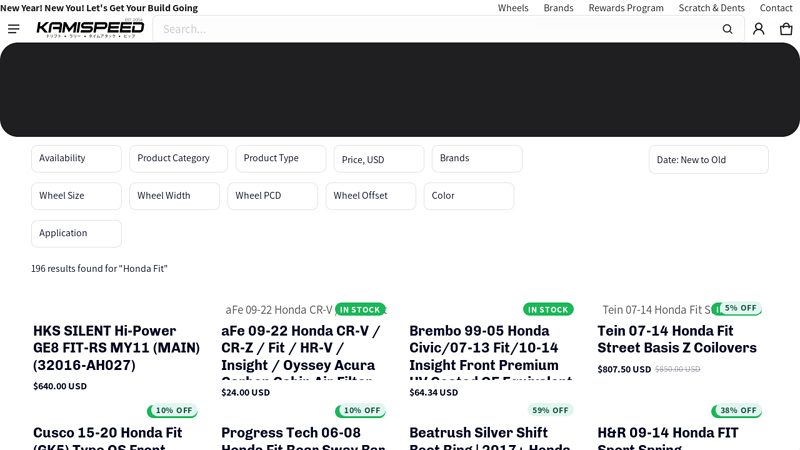Open Tein Street Basis Z Coilovers link

tap(677, 339)
